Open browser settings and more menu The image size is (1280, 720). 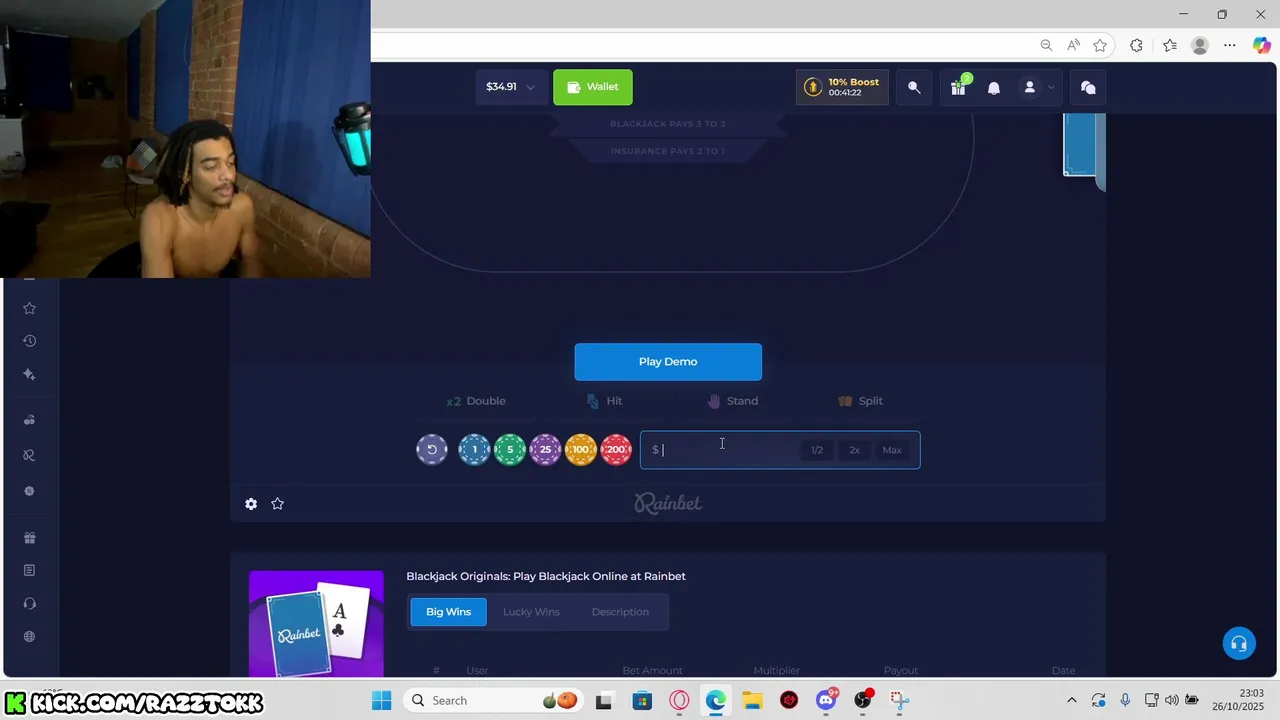[1230, 45]
